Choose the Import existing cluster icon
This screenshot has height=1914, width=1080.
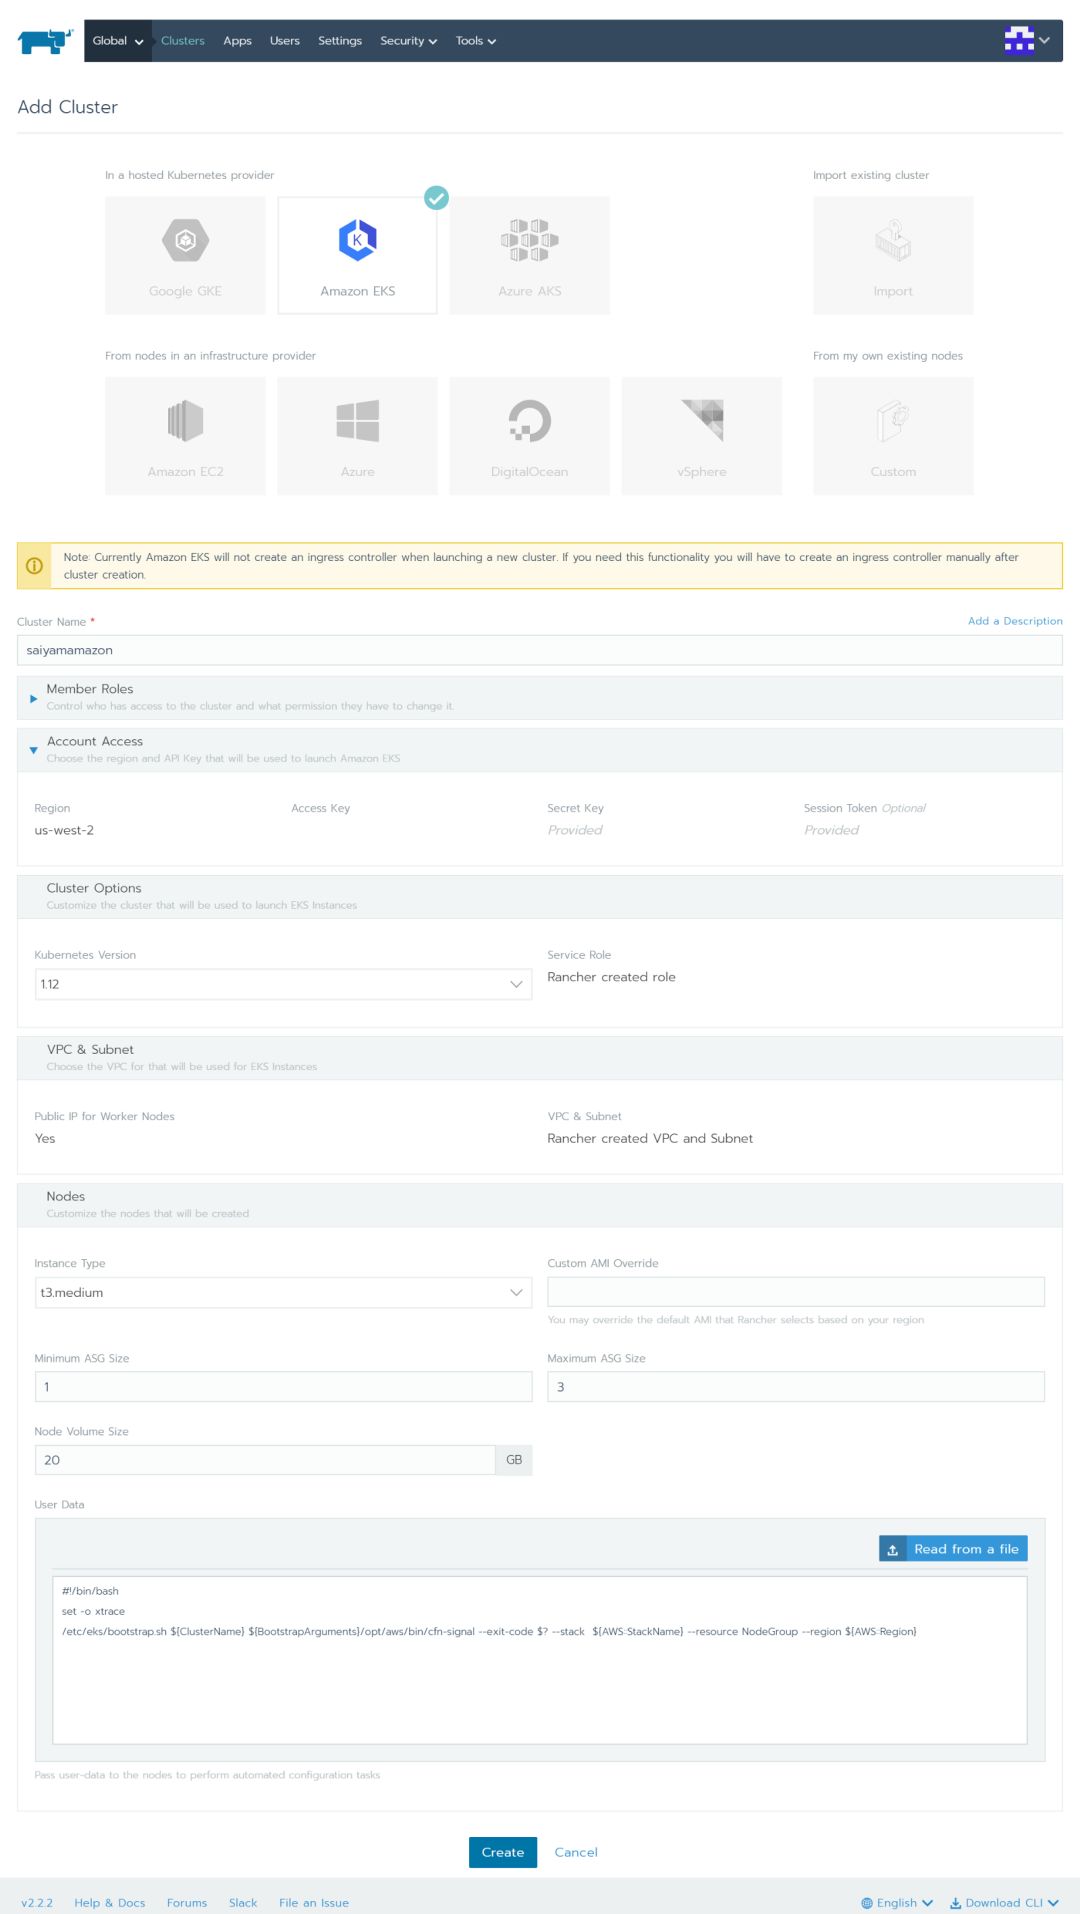tap(893, 241)
